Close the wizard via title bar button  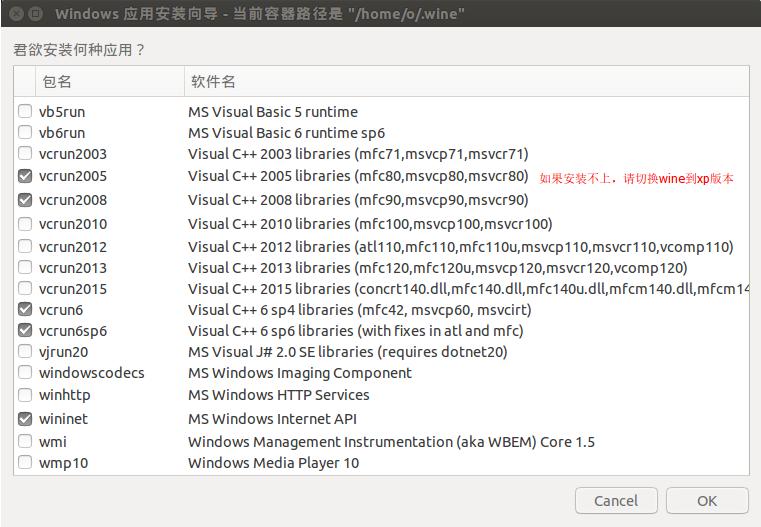pyautogui.click(x=14, y=14)
